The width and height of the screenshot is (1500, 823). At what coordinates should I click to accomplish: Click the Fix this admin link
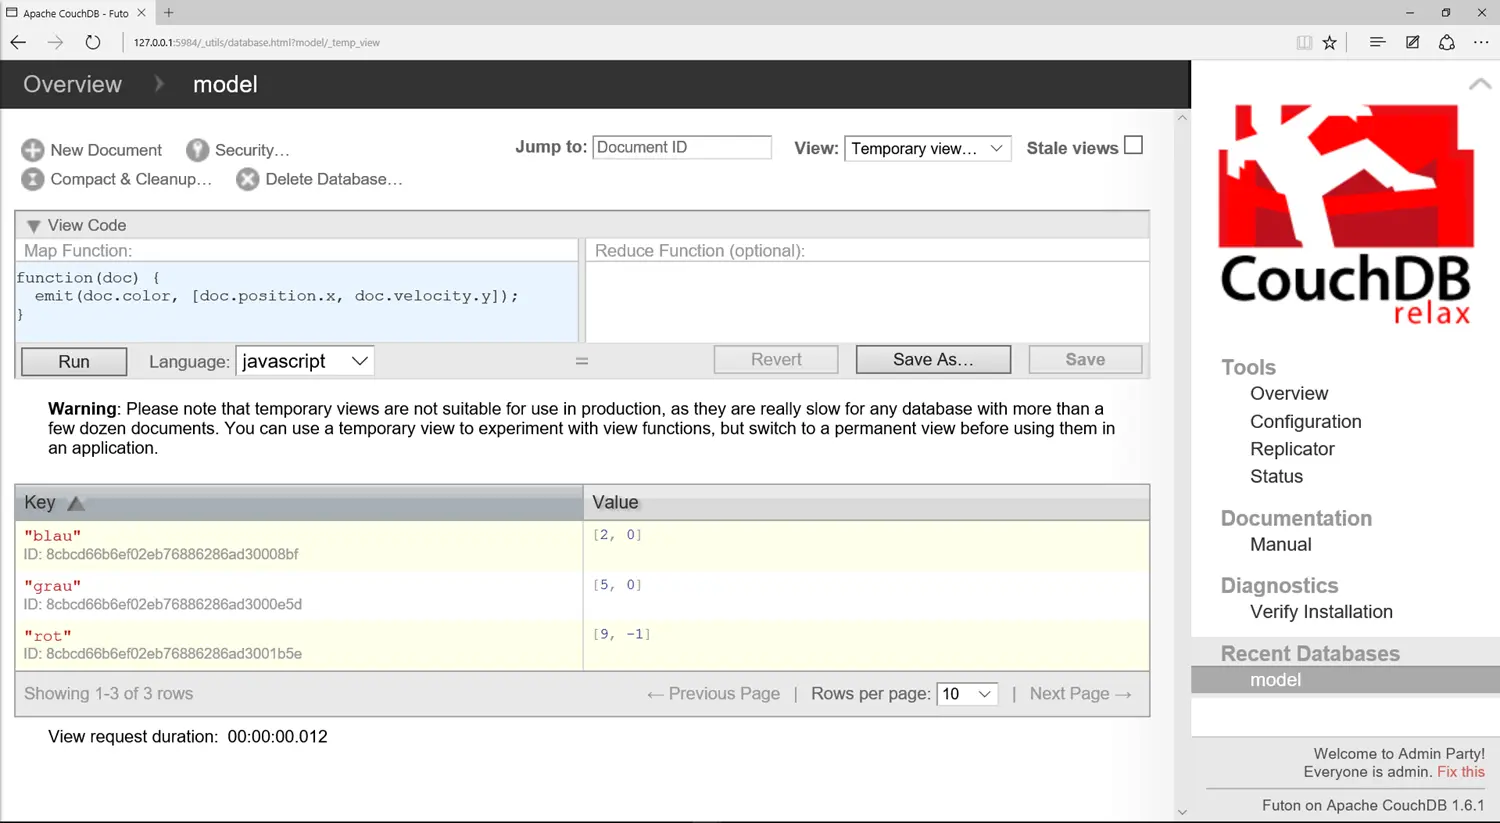(x=1460, y=772)
